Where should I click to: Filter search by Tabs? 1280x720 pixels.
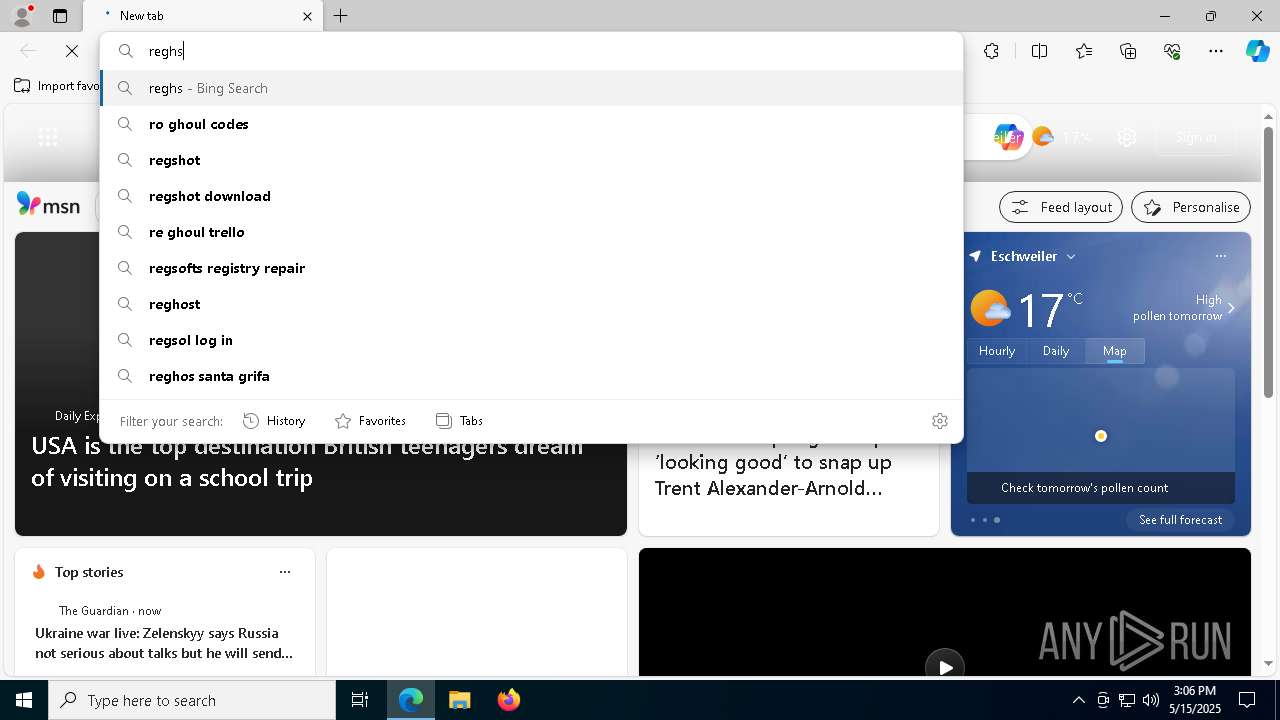coord(459,421)
